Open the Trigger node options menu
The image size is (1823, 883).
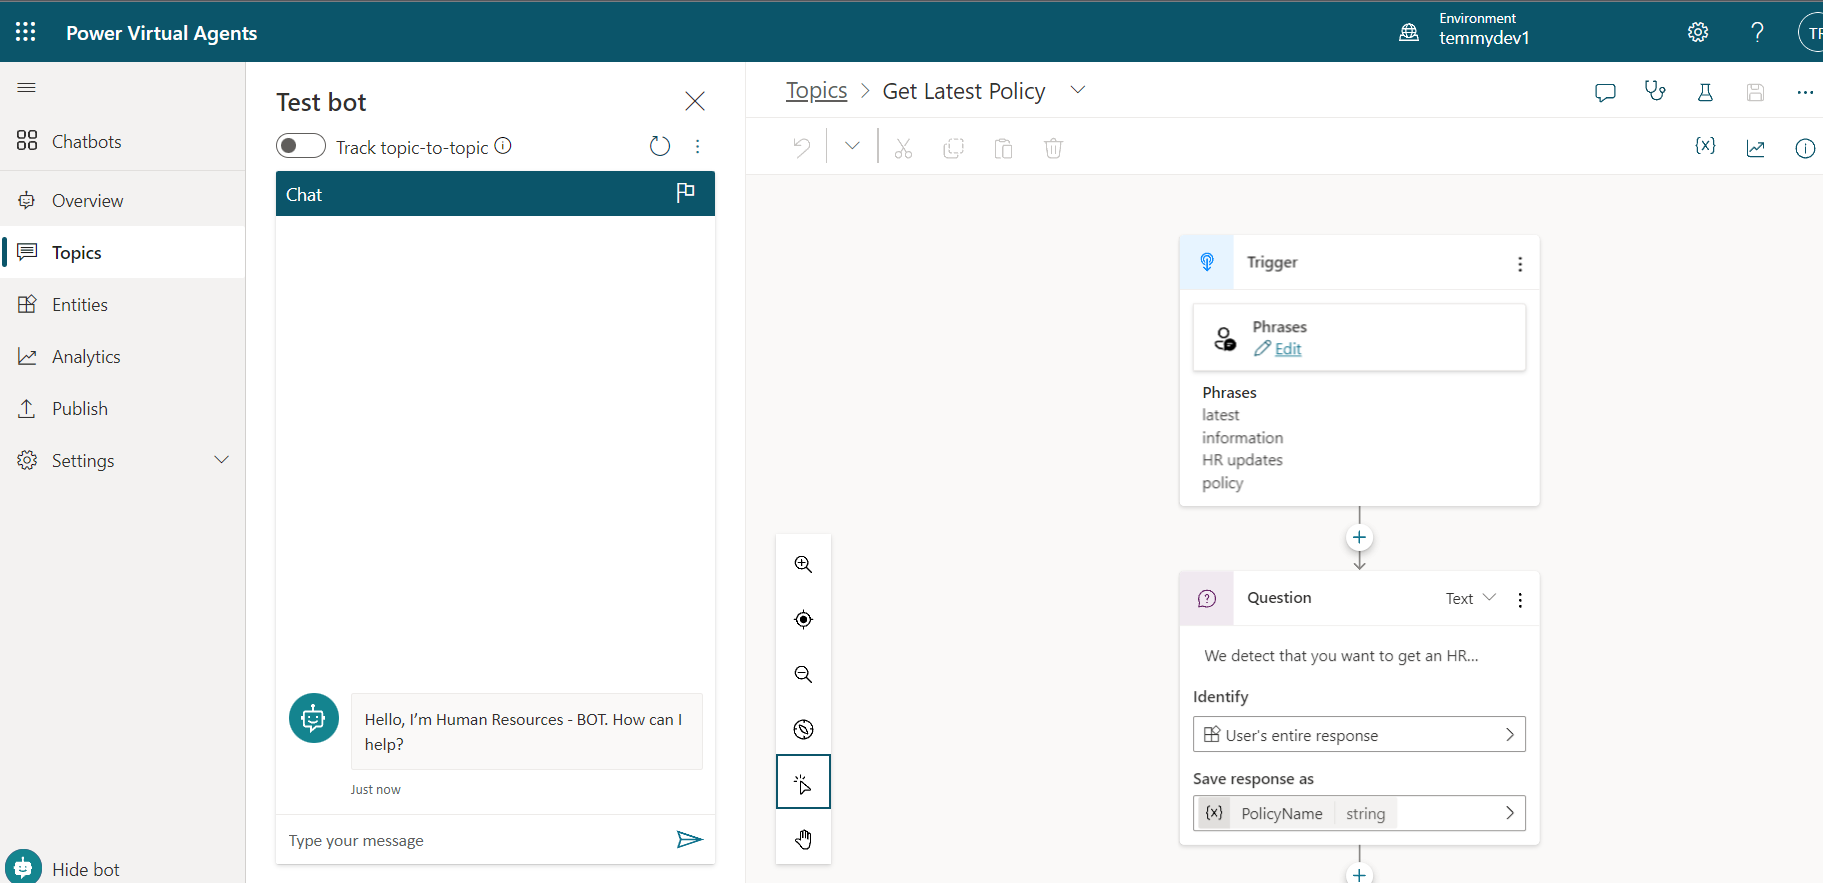click(x=1520, y=264)
